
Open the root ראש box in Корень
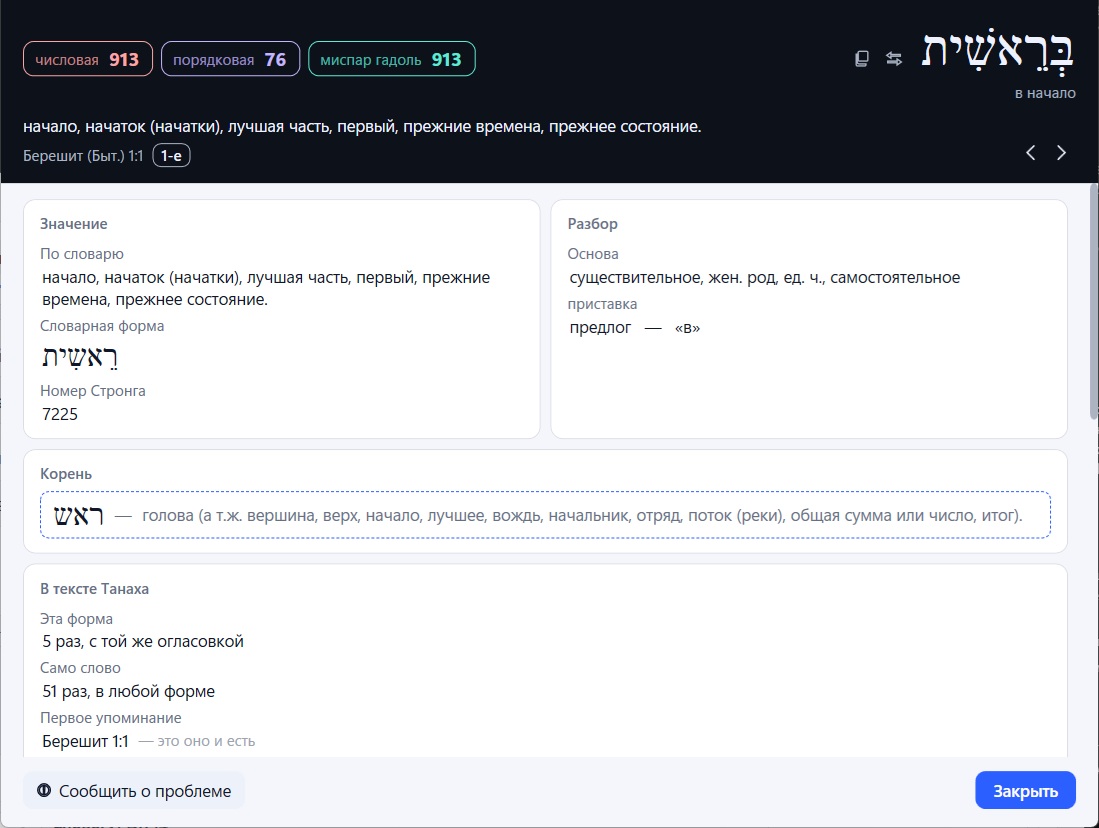(545, 515)
